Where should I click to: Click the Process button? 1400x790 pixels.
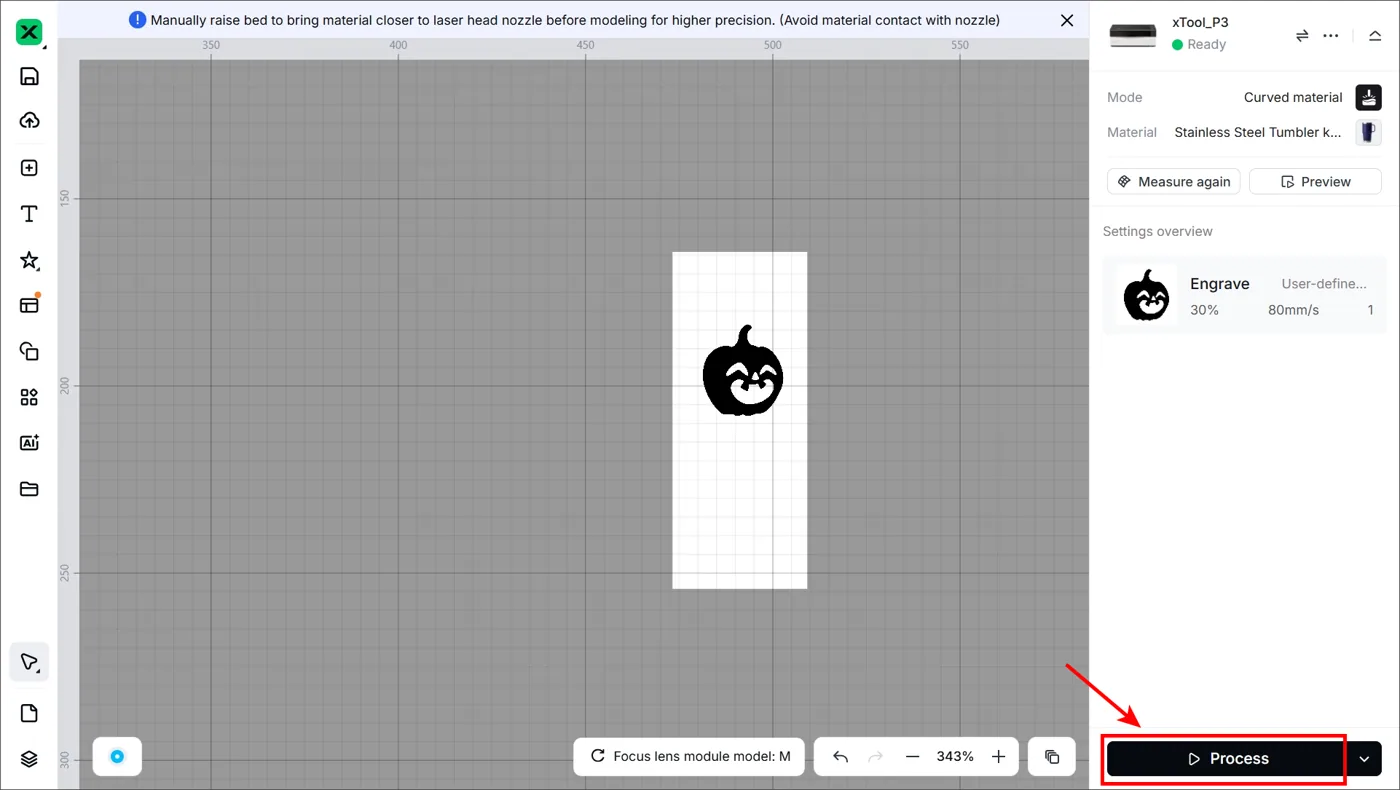[x=1227, y=759]
